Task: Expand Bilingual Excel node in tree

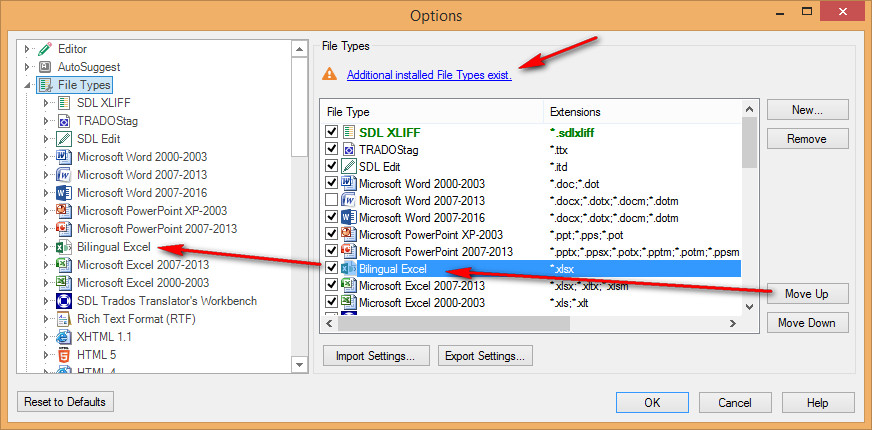Action: [x=46, y=247]
